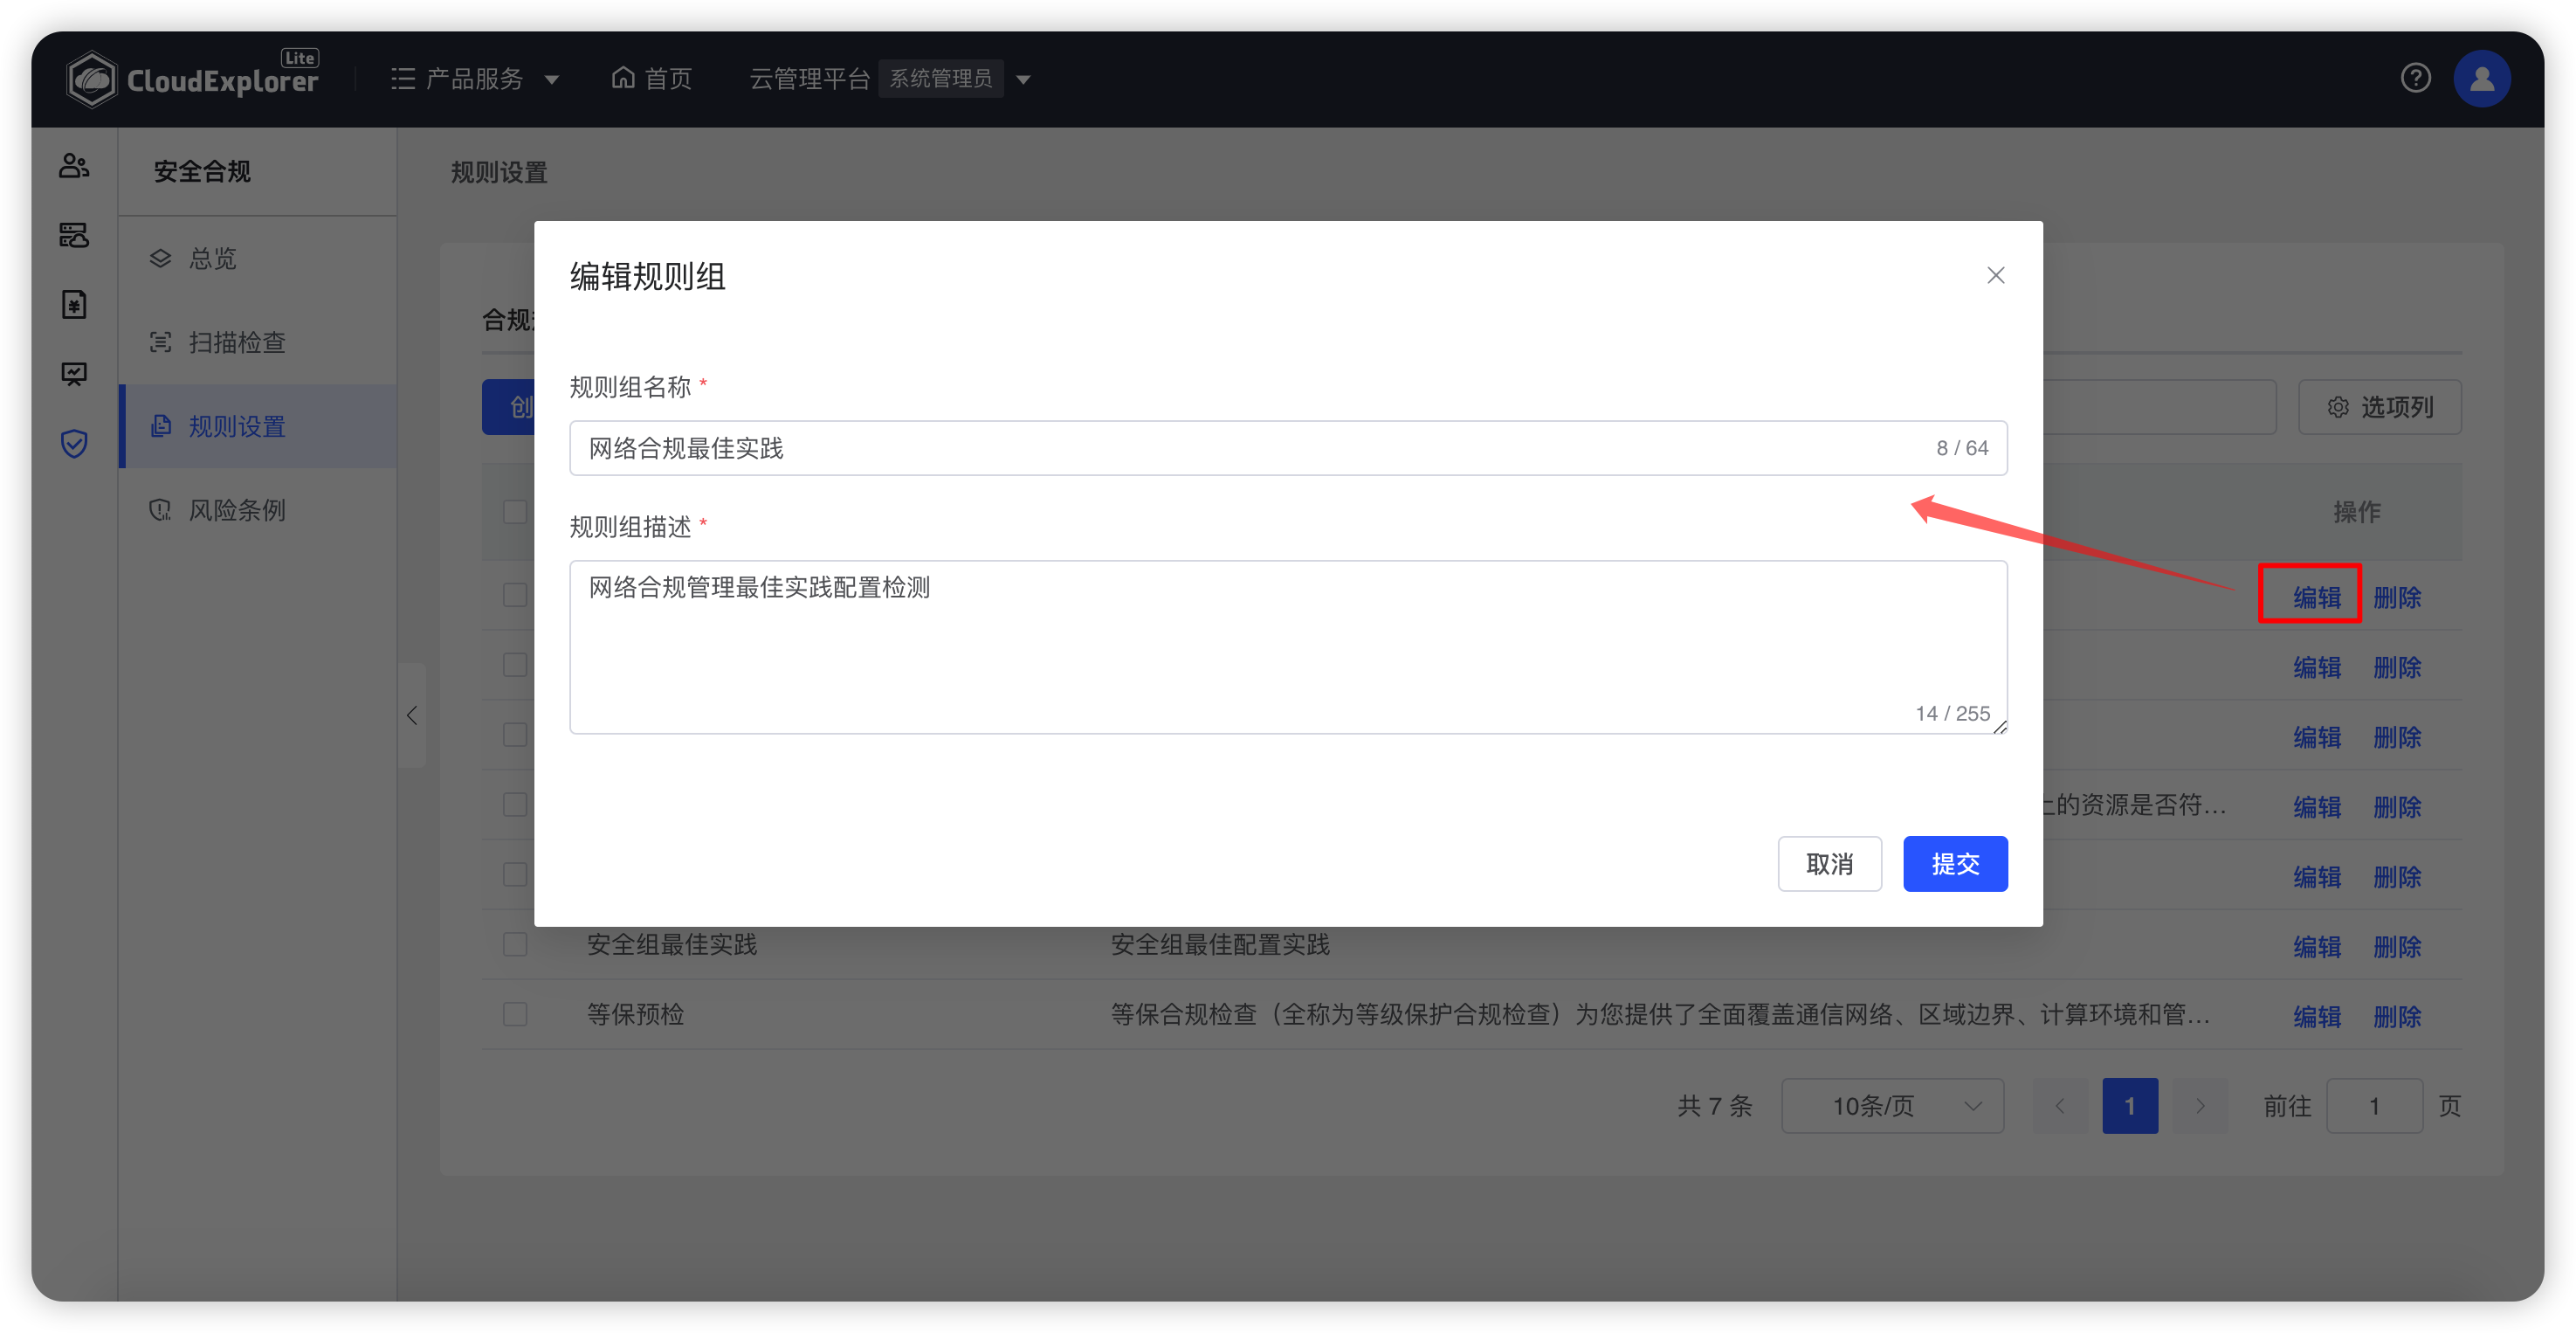Click 编辑 in the second table row
2576x1333 pixels.
(2316, 667)
